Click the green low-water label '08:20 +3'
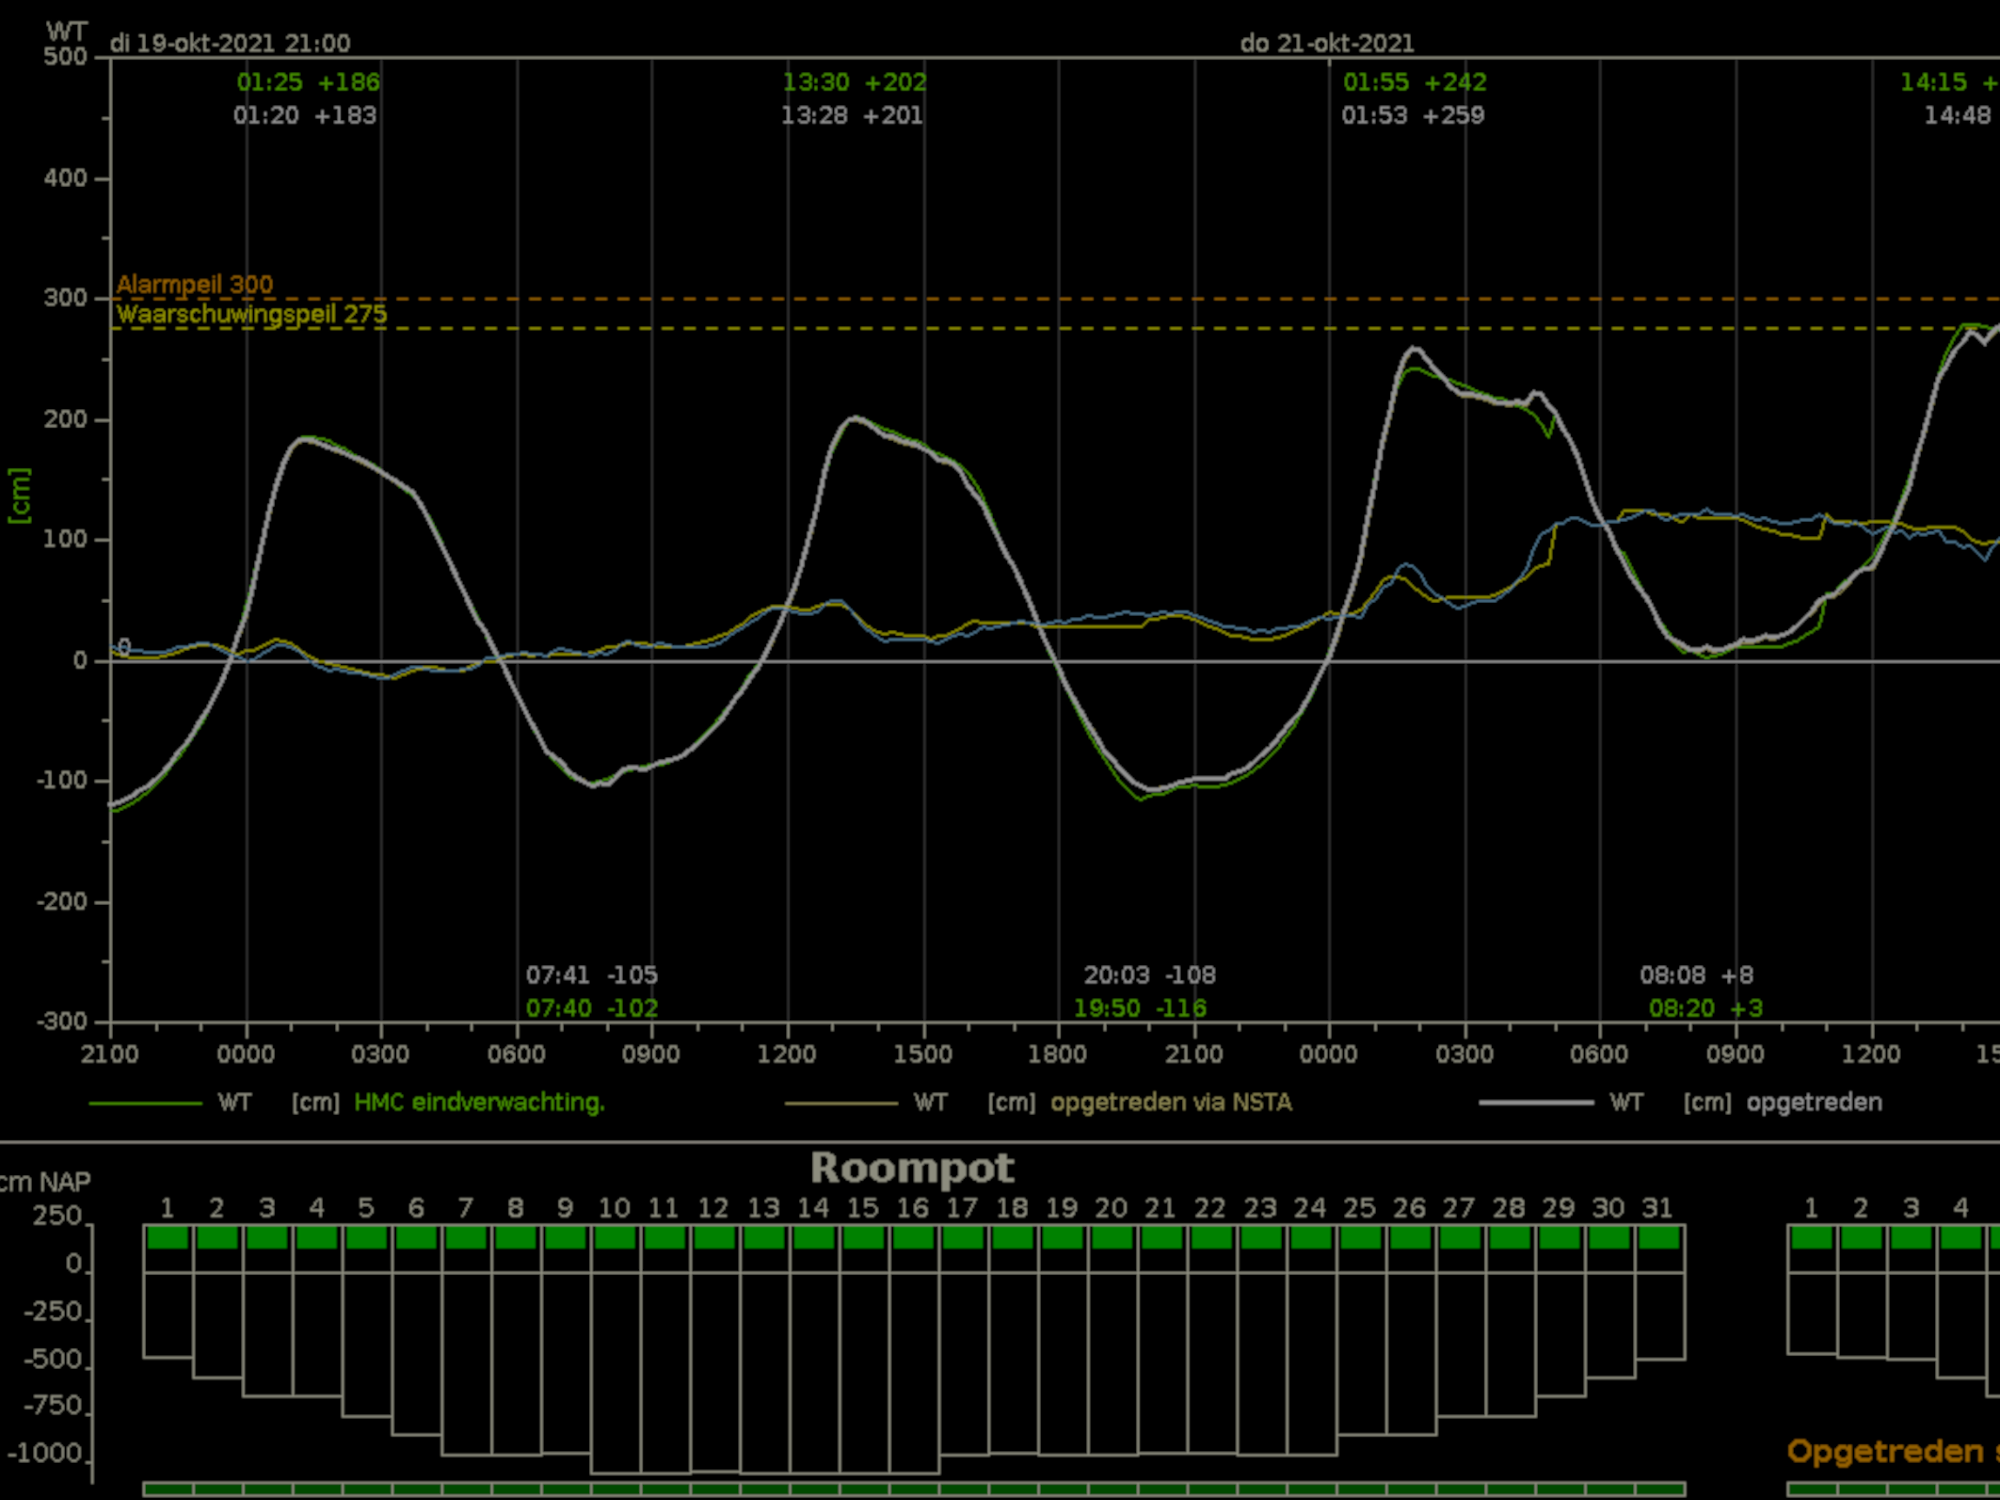Screen dimensions: 2000x1500 click(1706, 1008)
